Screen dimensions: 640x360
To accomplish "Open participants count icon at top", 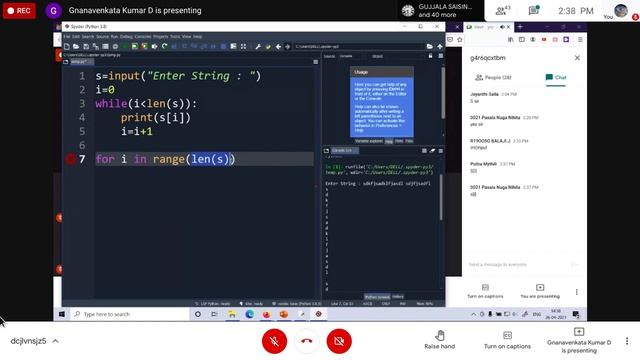I will [502, 11].
